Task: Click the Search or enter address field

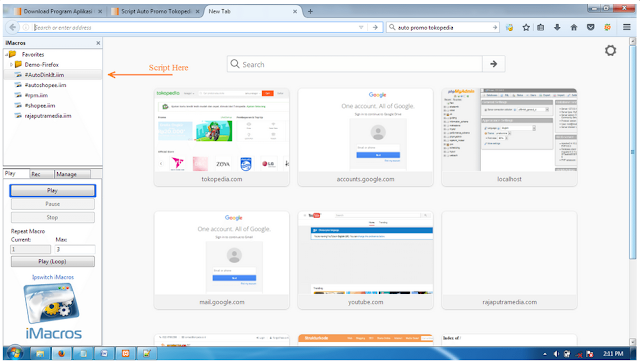Action: click(196, 27)
